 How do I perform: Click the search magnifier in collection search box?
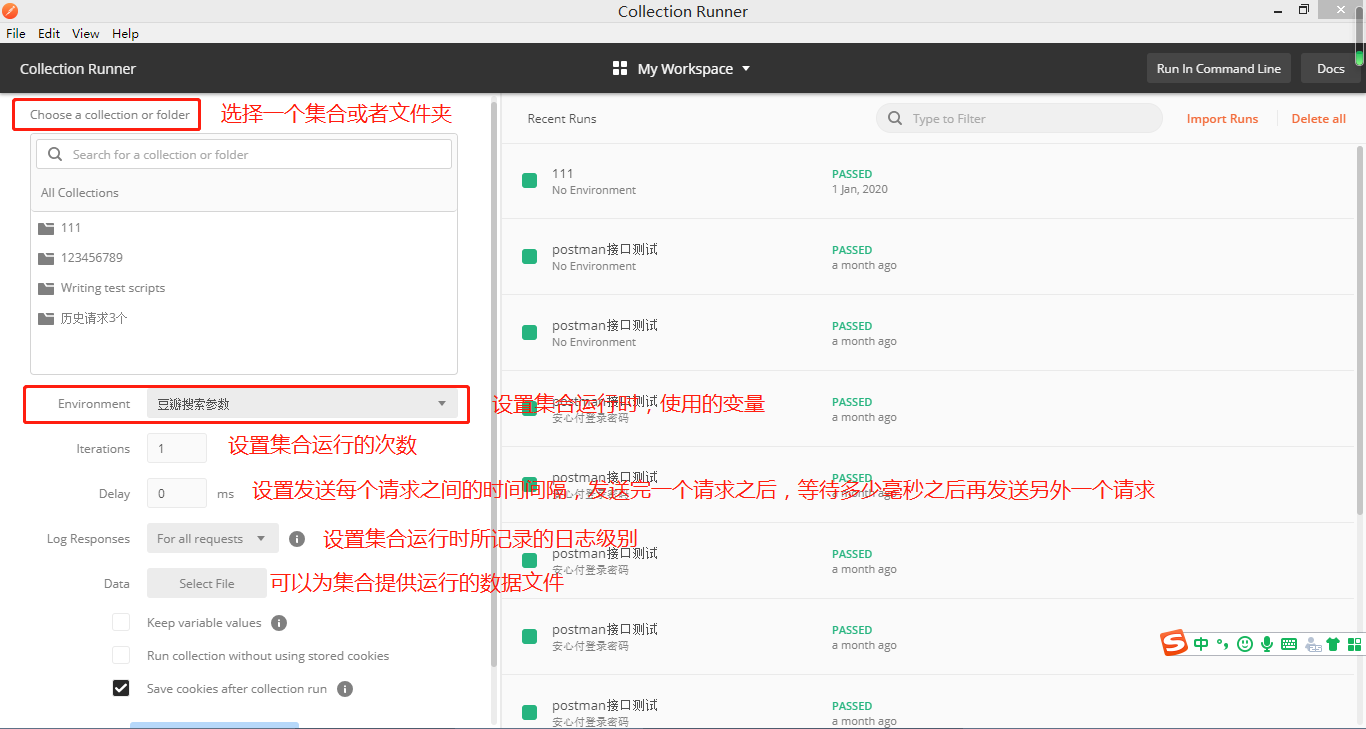(x=54, y=155)
